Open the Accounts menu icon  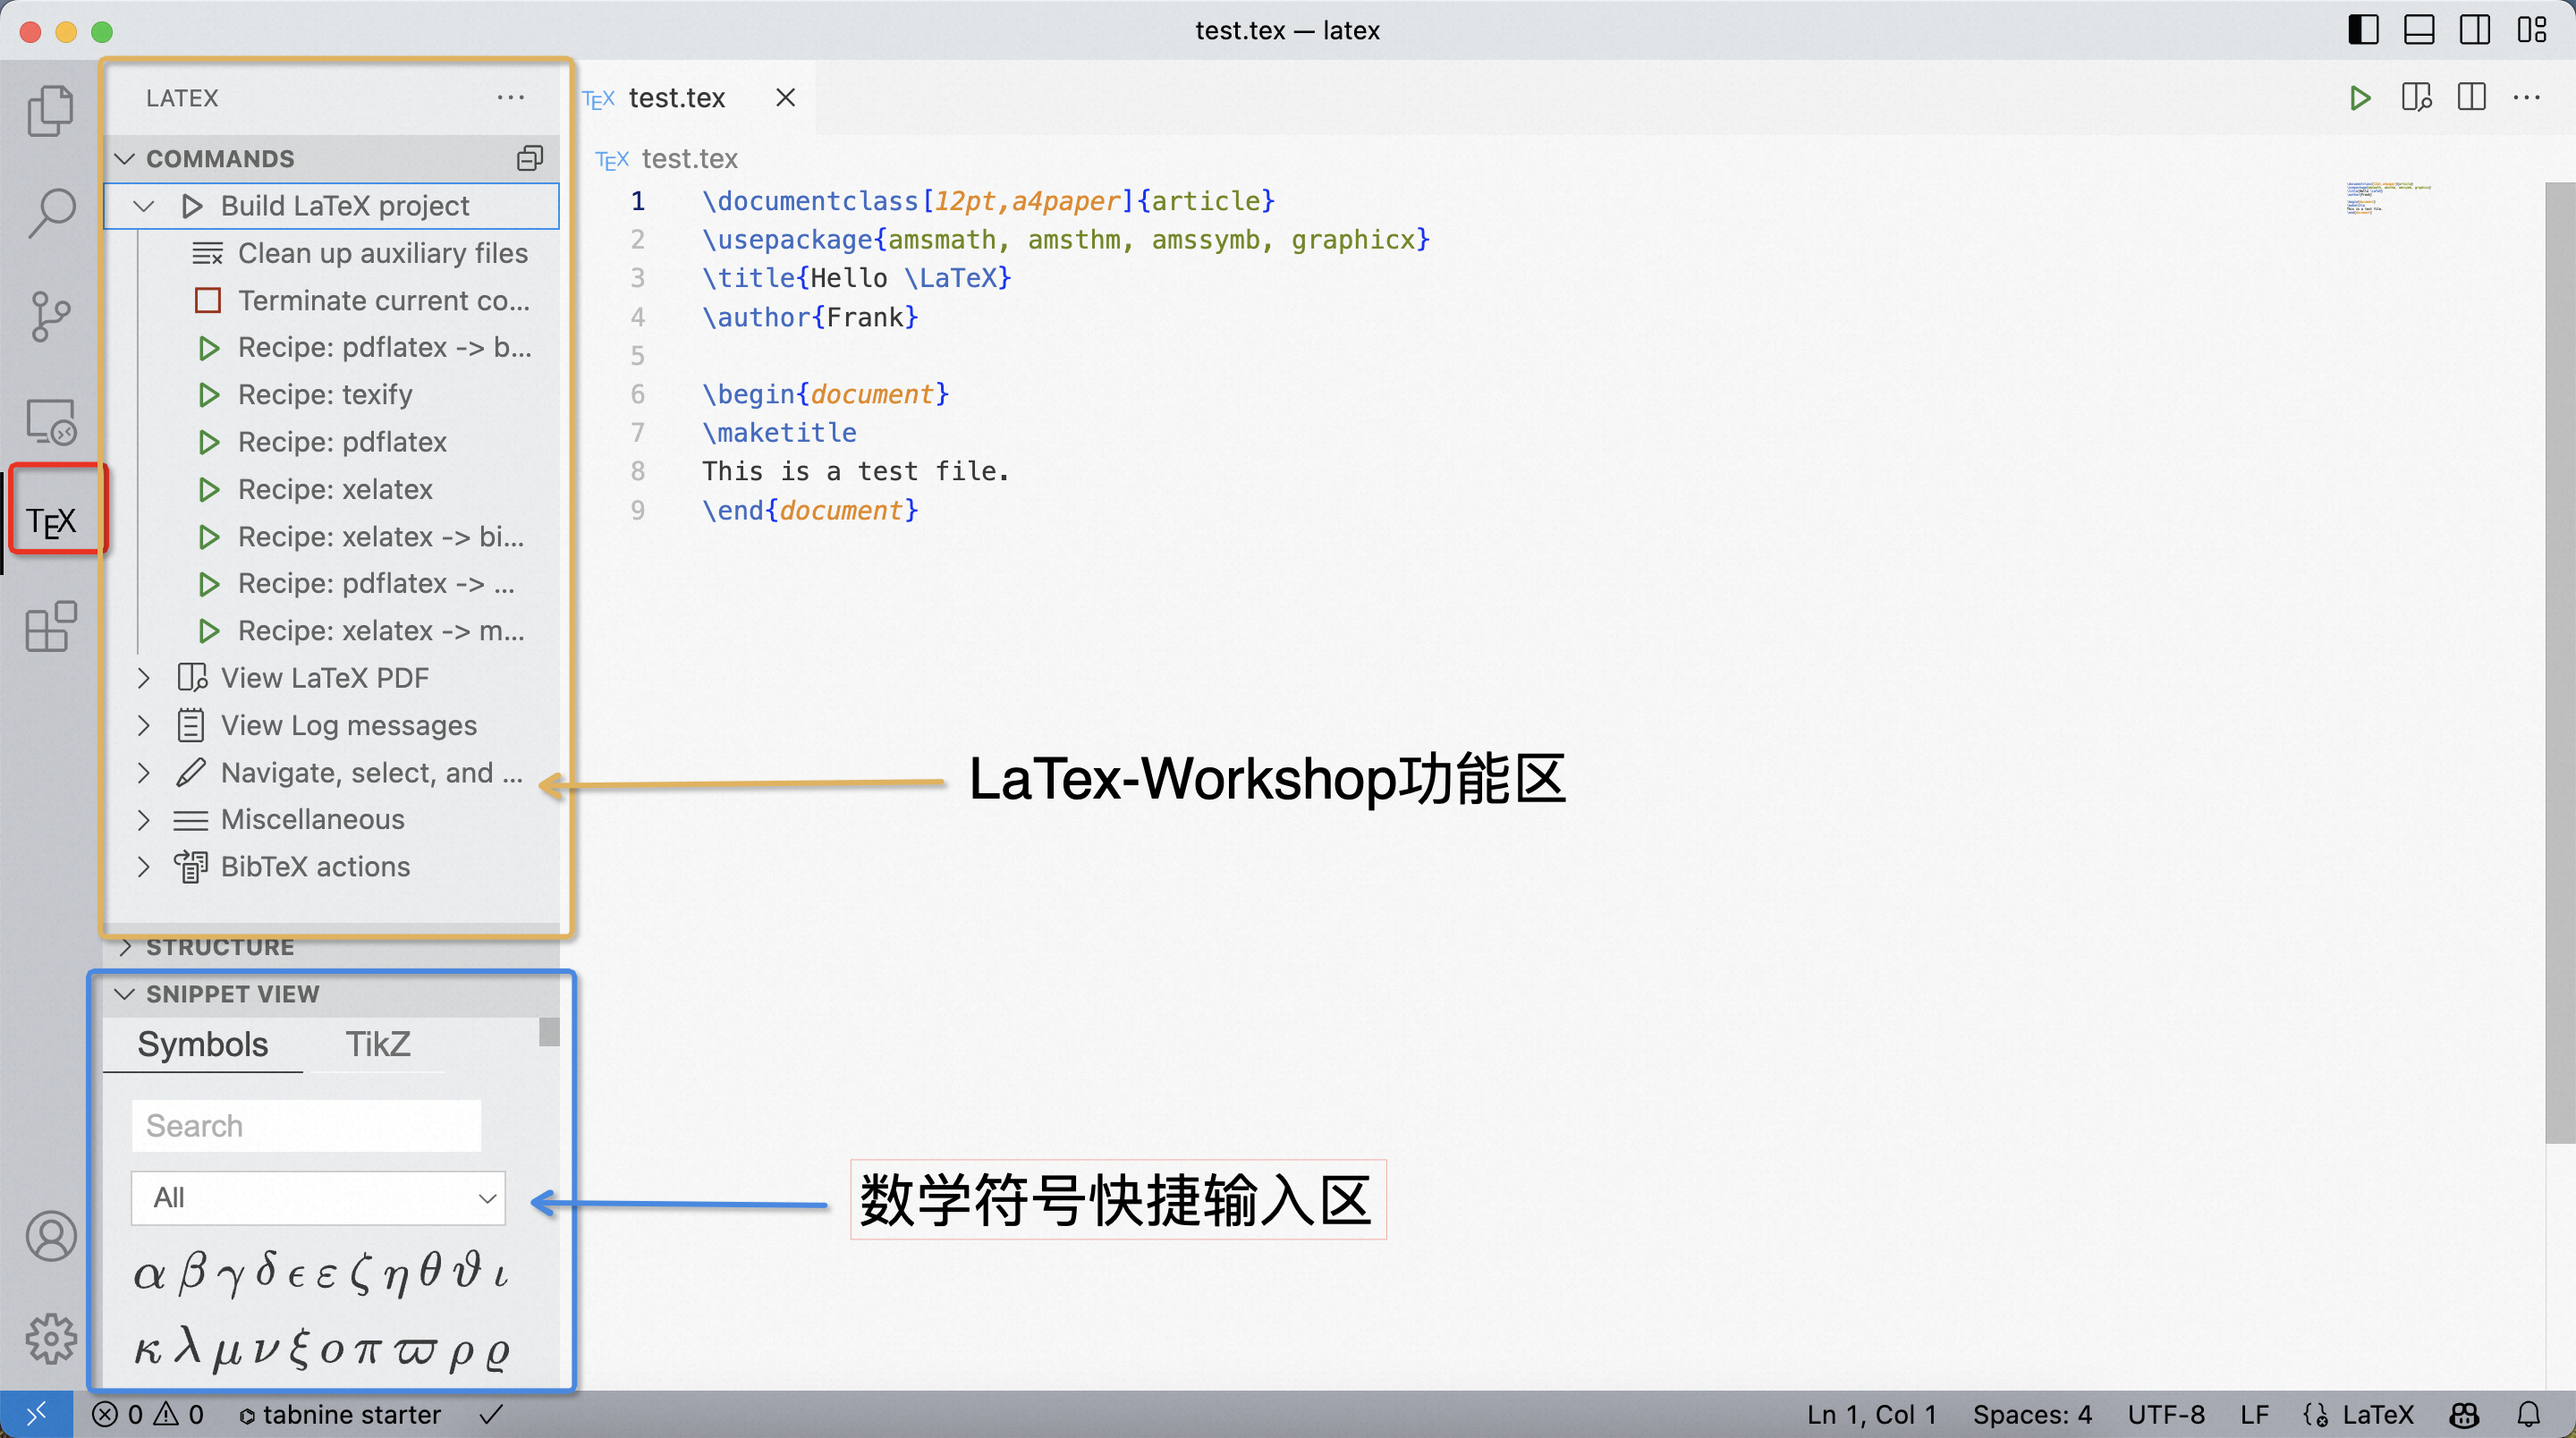[51, 1236]
